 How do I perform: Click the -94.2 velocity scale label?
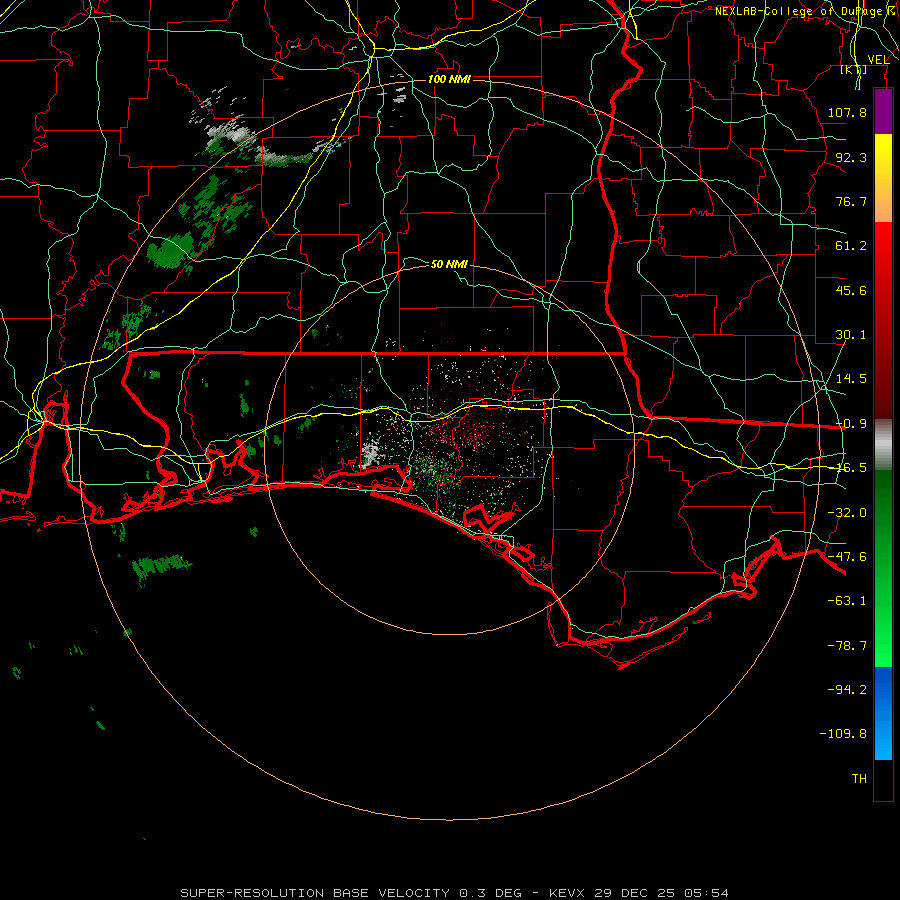click(847, 690)
